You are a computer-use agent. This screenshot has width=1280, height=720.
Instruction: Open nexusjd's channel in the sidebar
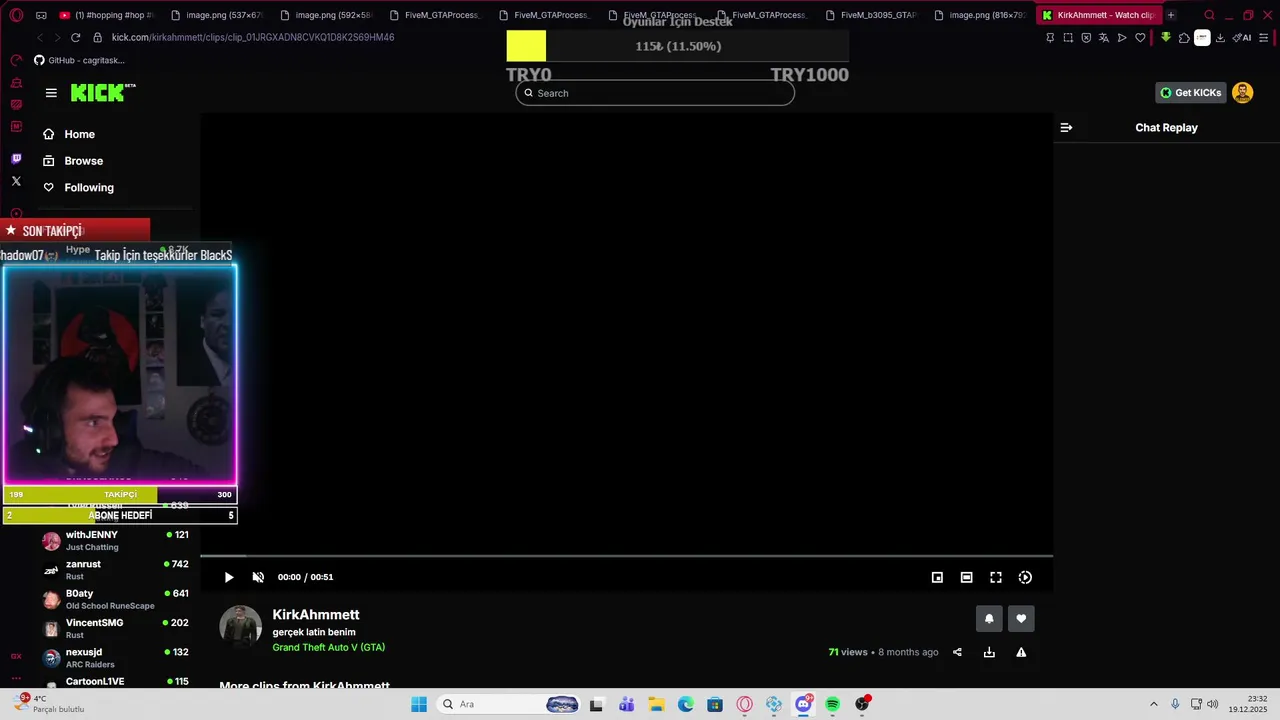point(115,658)
